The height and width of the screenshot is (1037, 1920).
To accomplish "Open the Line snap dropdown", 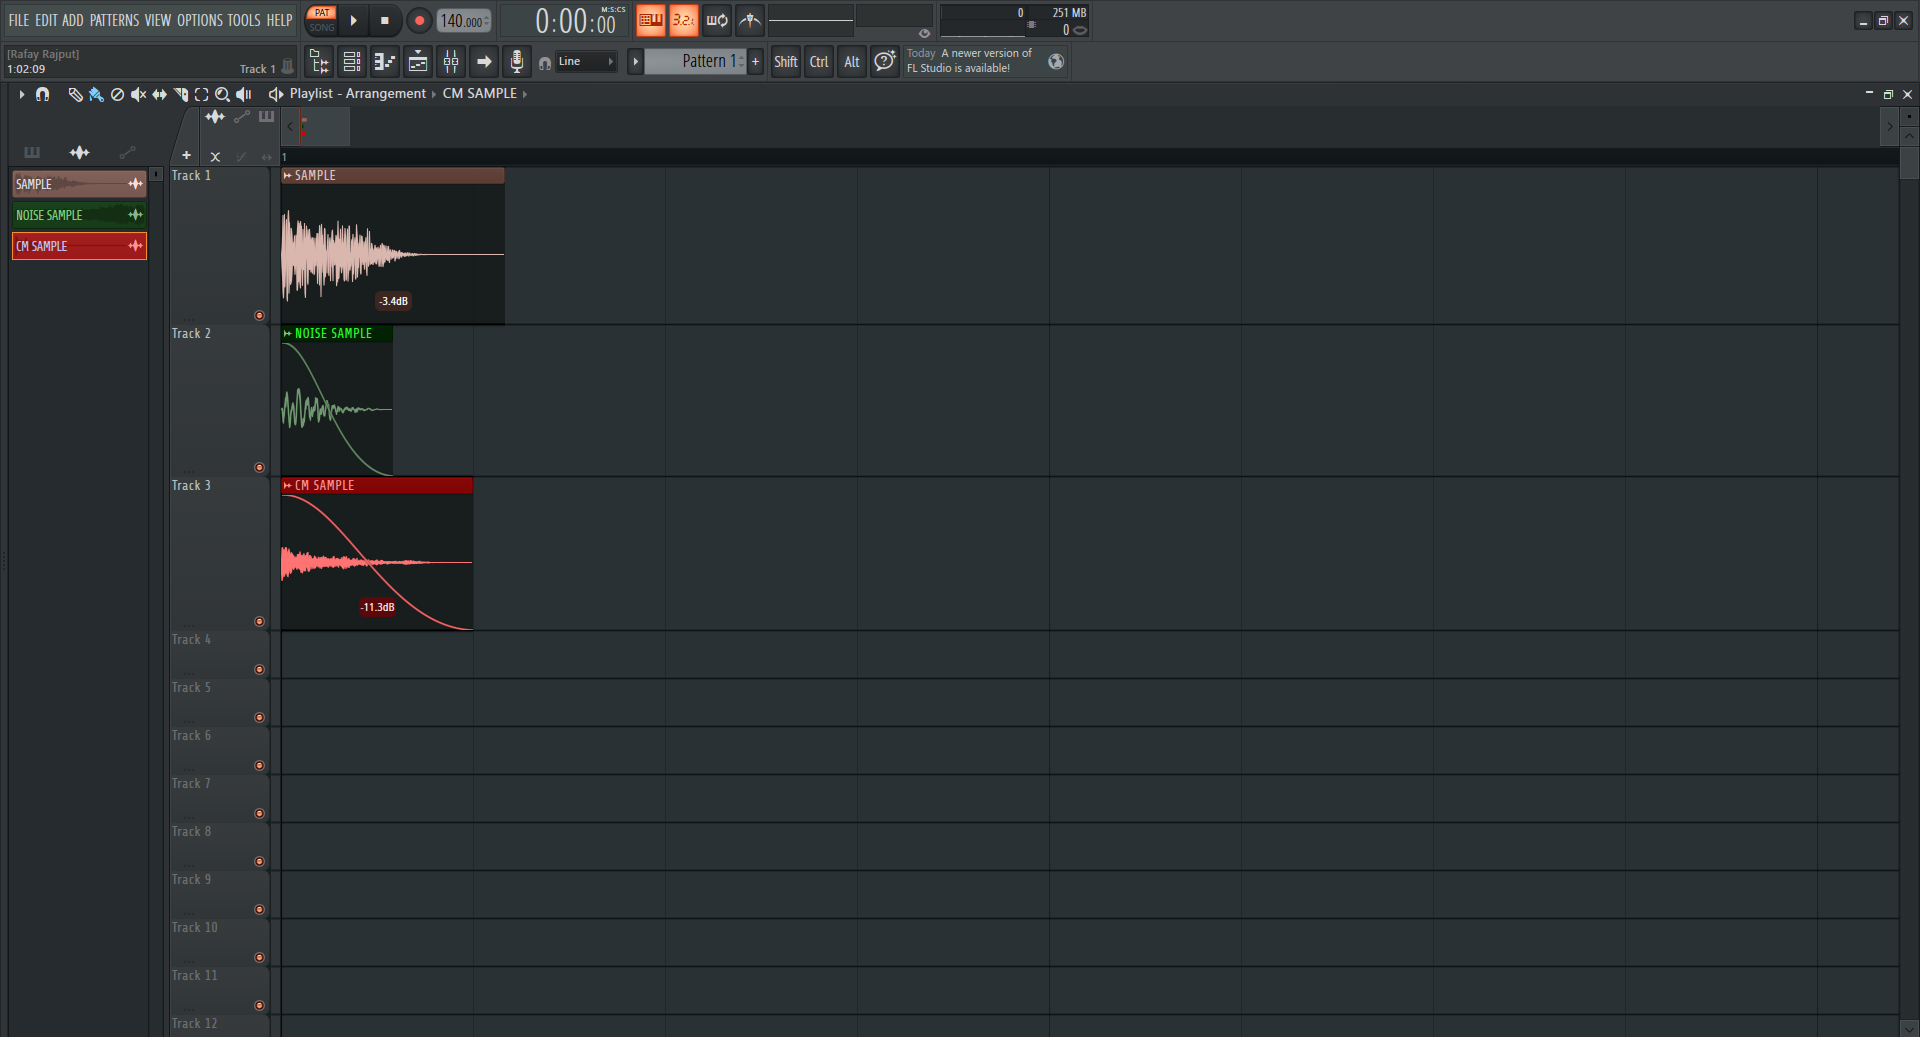I will (x=586, y=62).
